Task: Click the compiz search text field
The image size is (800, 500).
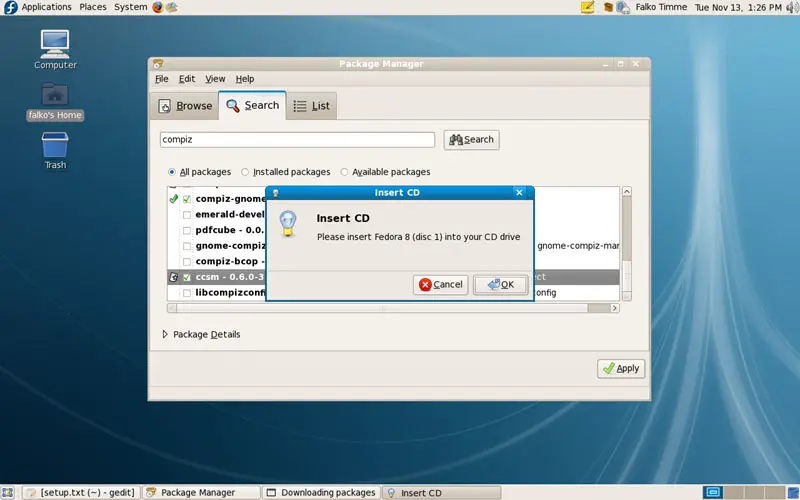Action: [x=297, y=139]
